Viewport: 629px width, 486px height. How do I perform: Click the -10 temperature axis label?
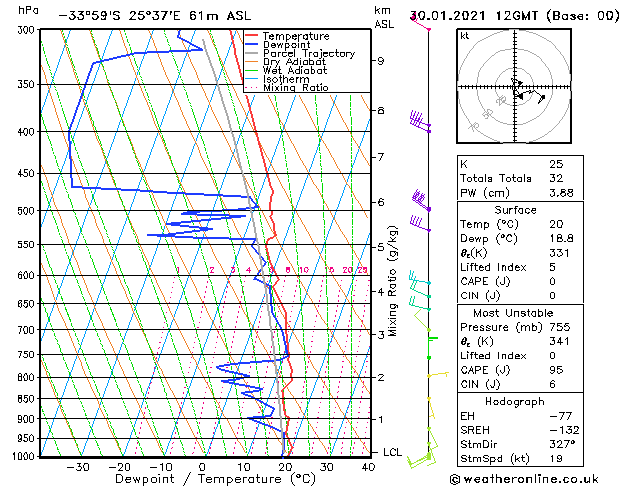(x=160, y=467)
